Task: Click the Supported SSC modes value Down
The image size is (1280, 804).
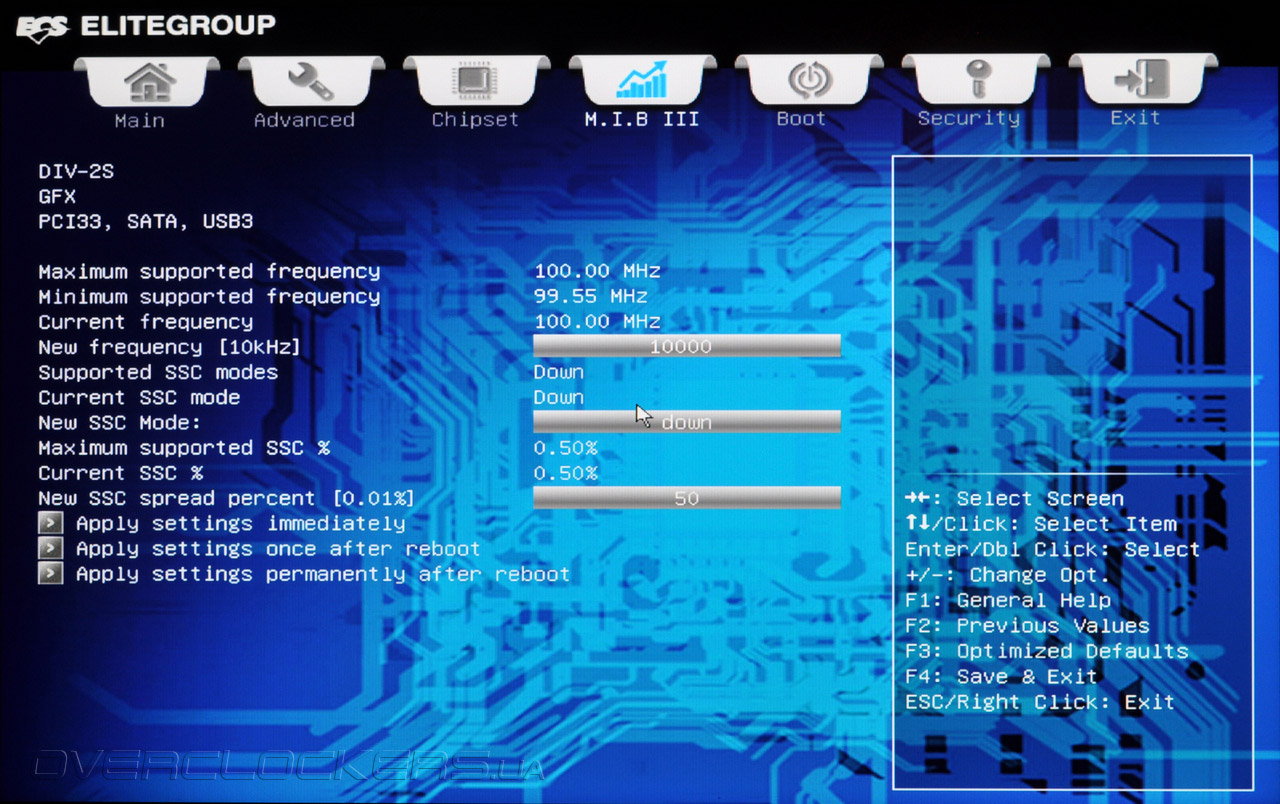Action: (559, 372)
